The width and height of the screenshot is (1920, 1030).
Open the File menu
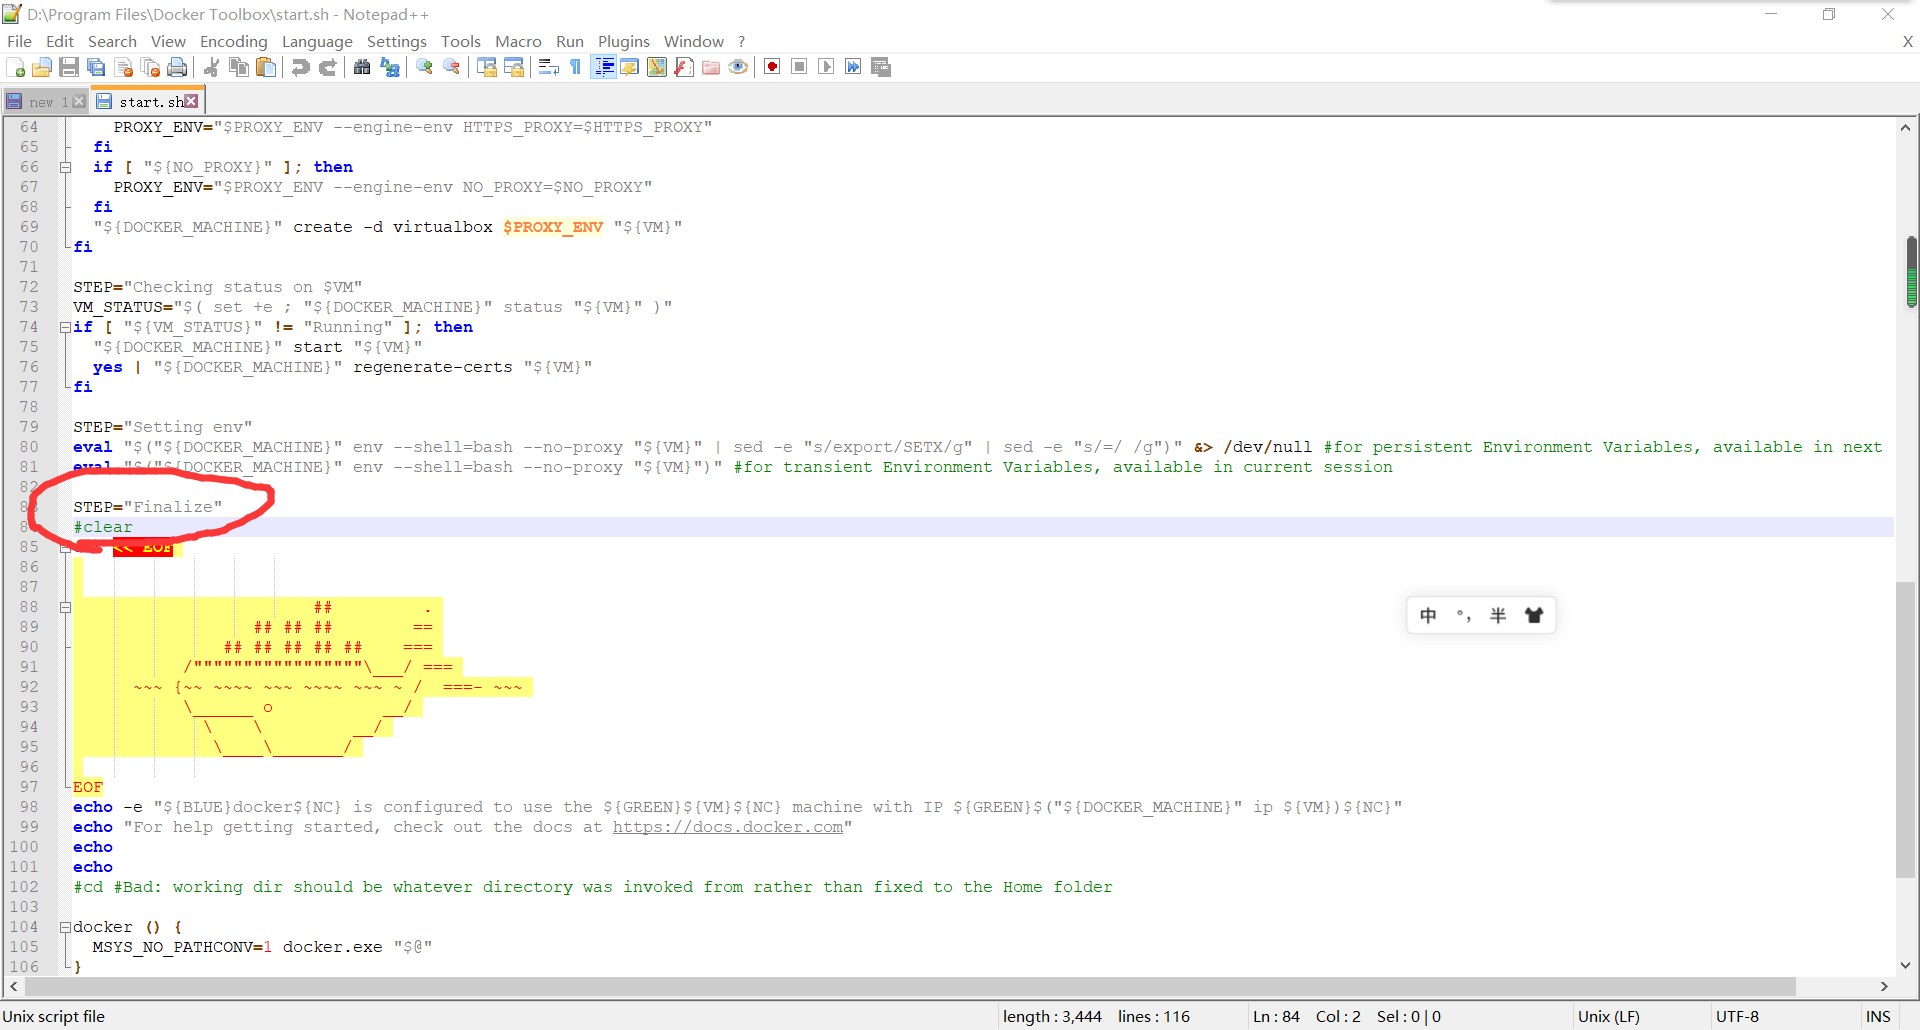(x=19, y=41)
